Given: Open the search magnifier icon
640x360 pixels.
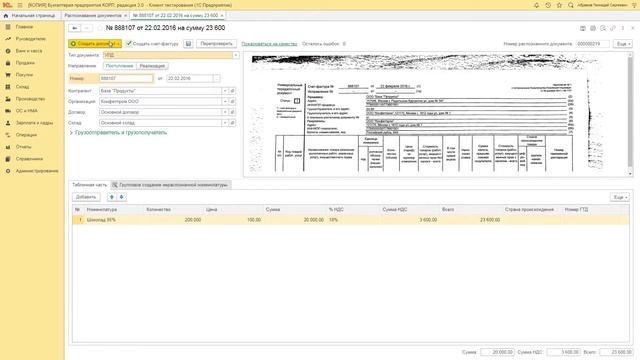Looking at the screenshot, I should coord(571,5).
